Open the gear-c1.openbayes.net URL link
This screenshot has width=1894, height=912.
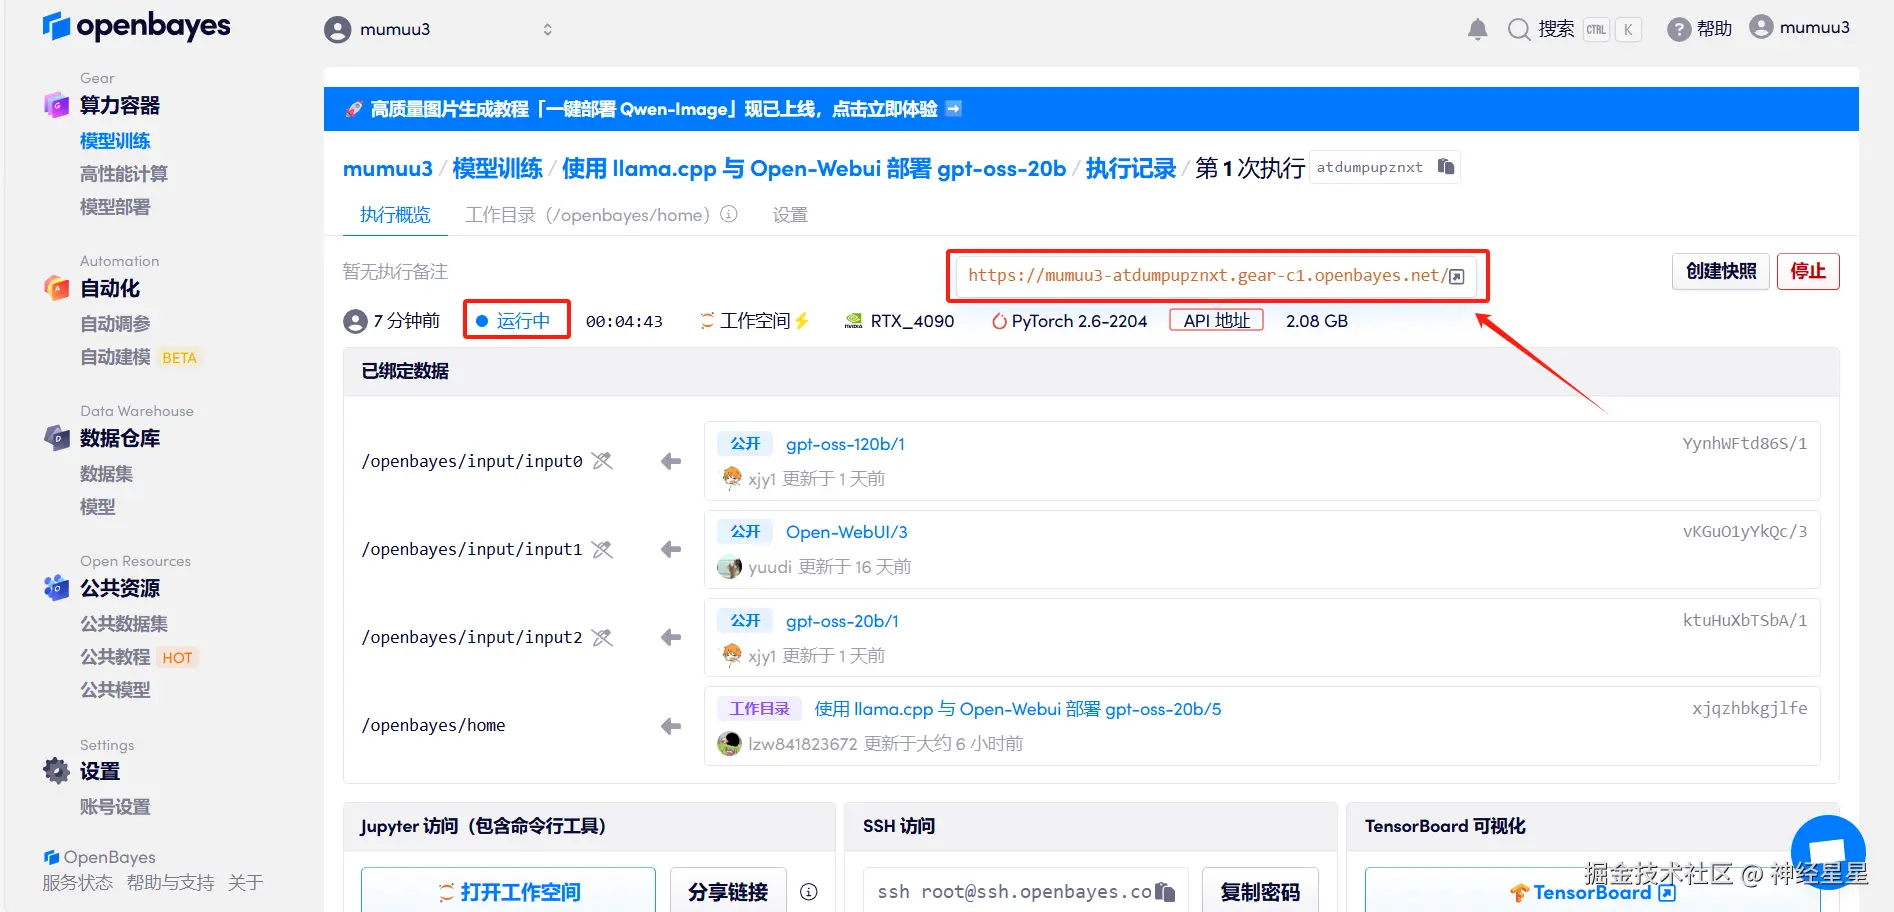(x=1207, y=276)
